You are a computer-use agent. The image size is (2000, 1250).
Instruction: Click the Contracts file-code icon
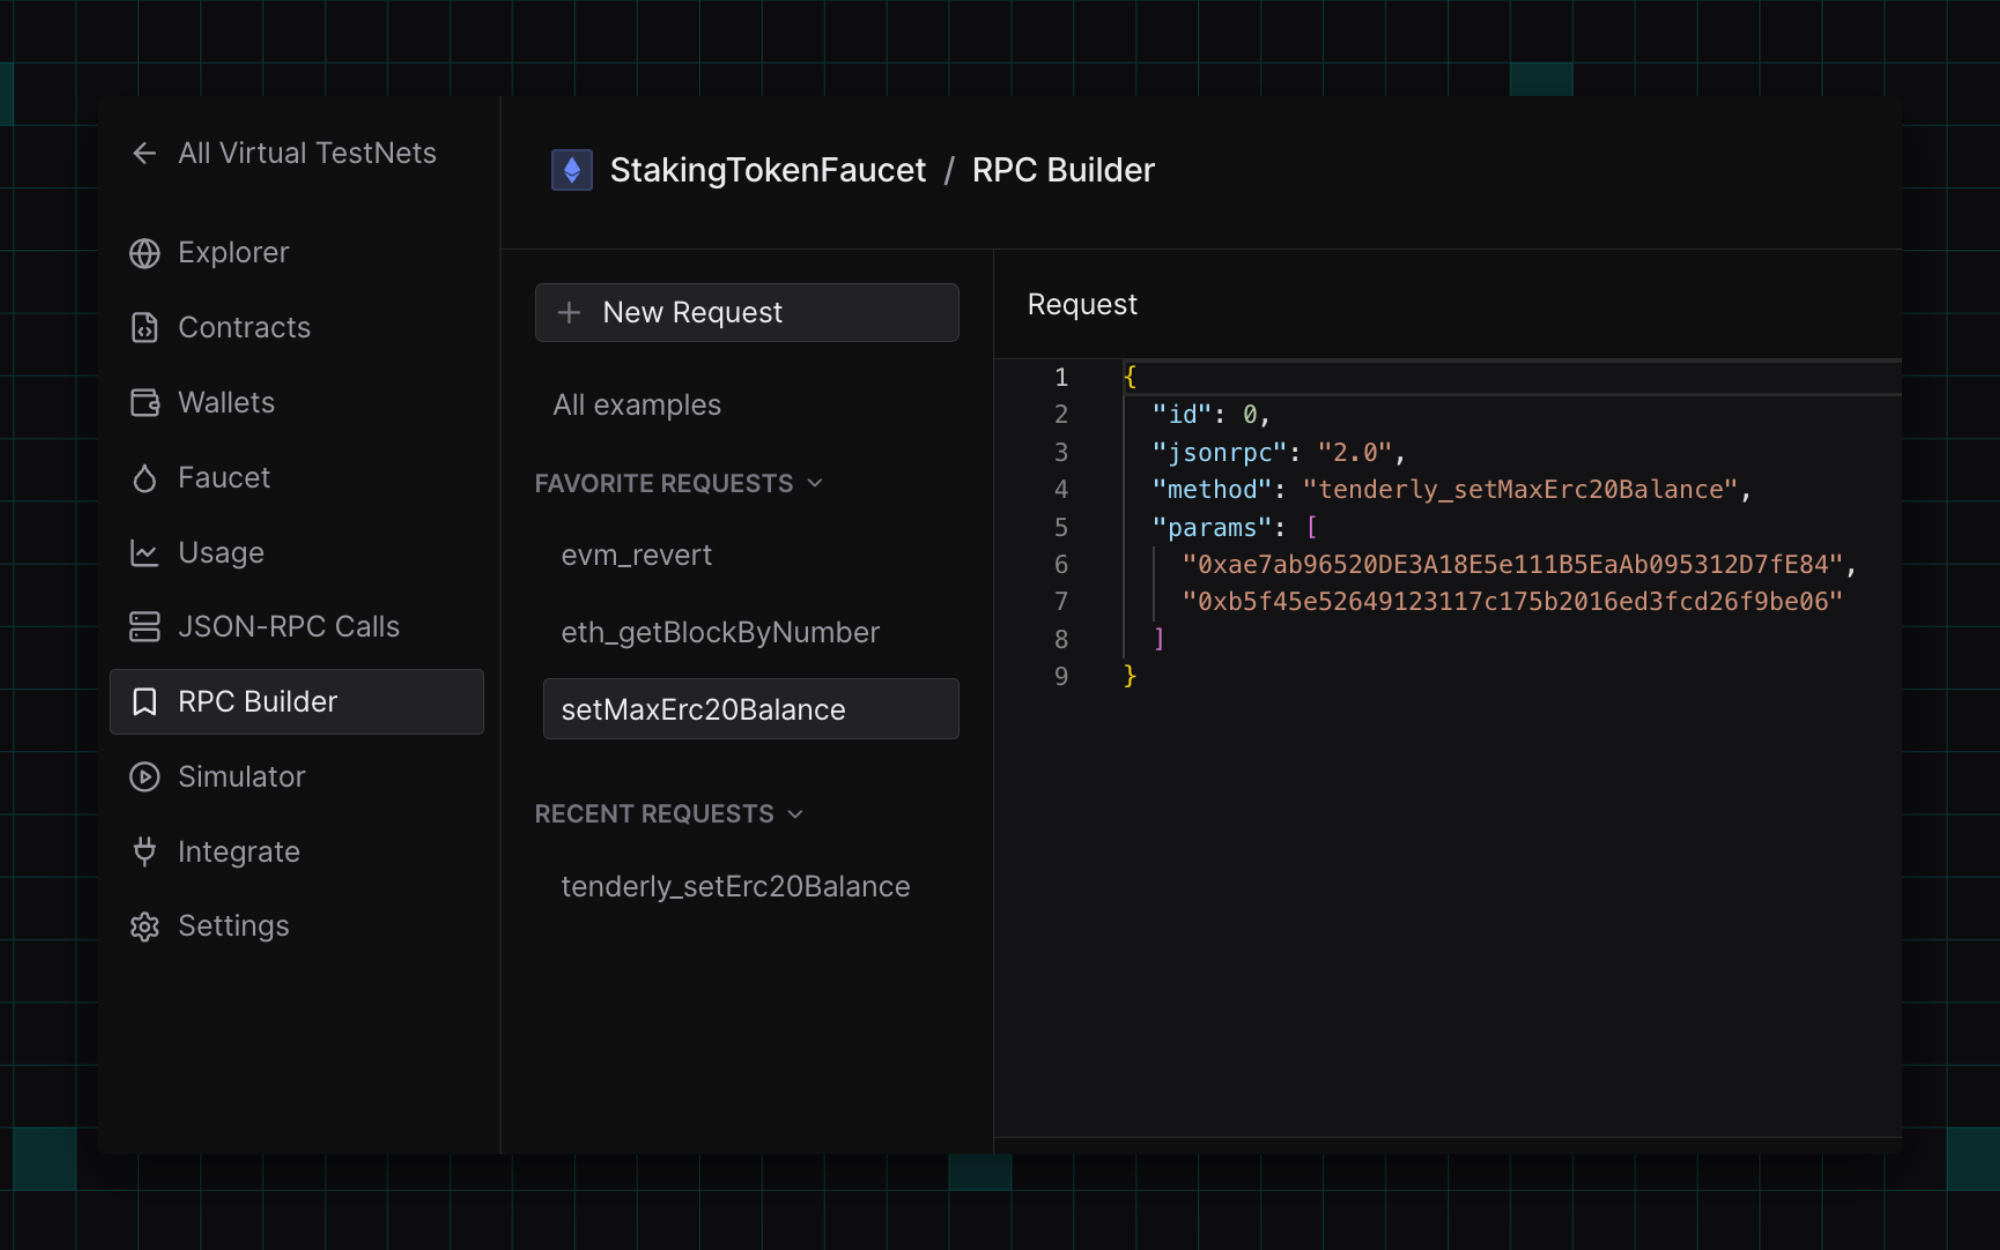pyautogui.click(x=145, y=328)
